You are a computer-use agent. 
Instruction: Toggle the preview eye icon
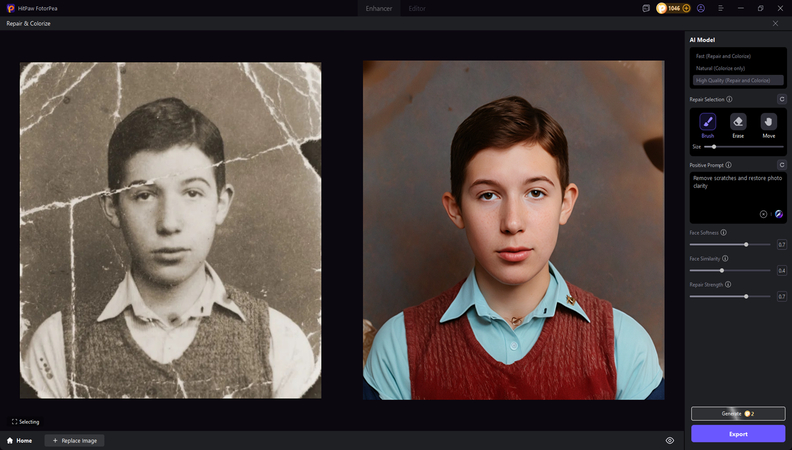click(670, 440)
